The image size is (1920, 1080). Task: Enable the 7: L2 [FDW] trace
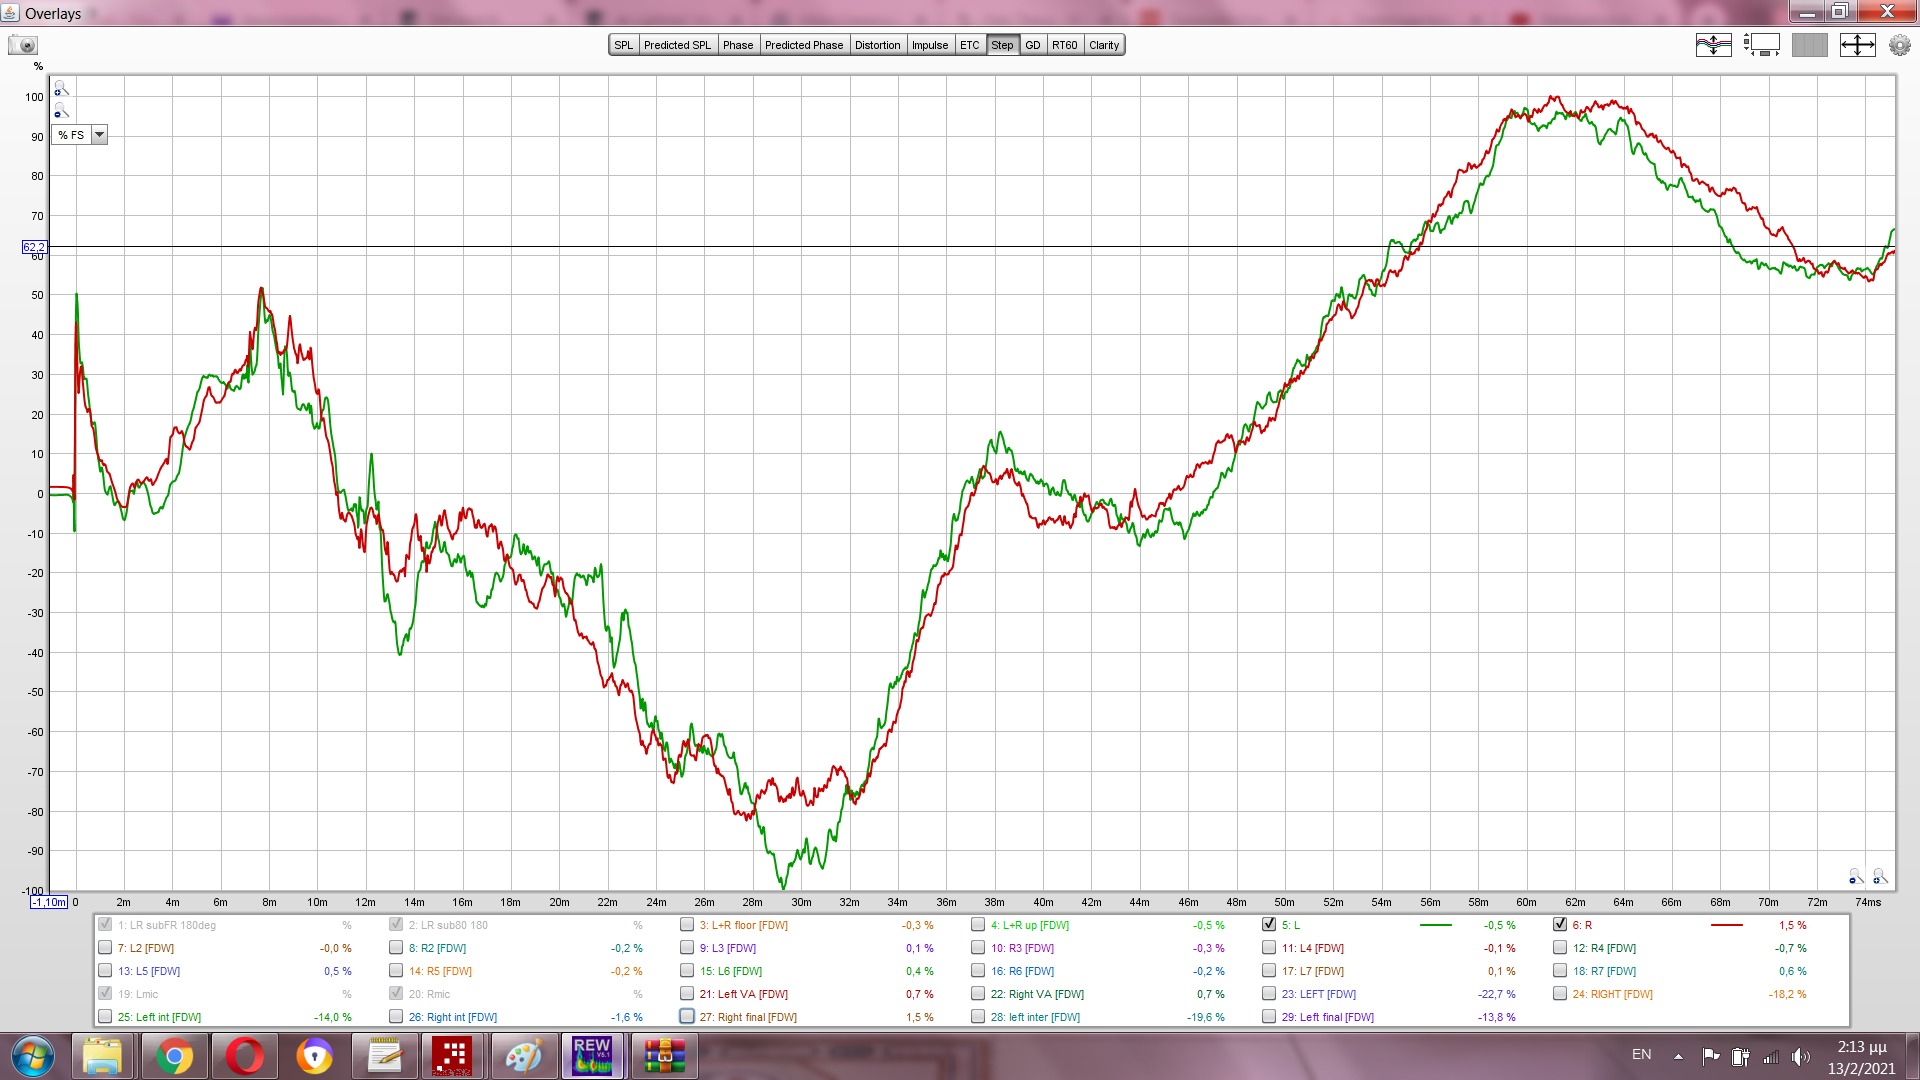click(x=105, y=948)
